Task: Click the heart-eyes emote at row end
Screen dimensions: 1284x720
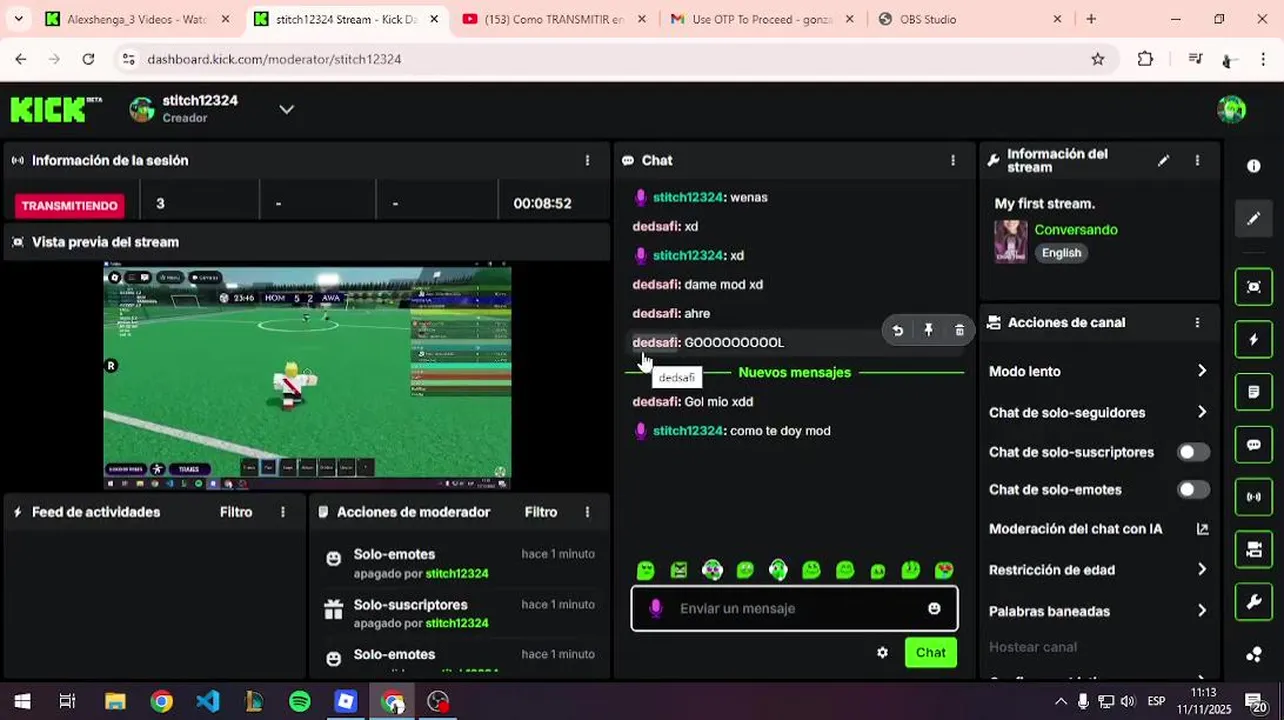Action: (944, 570)
